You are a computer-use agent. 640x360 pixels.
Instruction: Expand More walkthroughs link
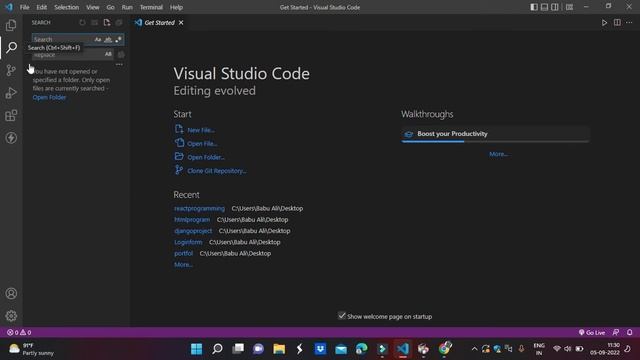point(498,154)
